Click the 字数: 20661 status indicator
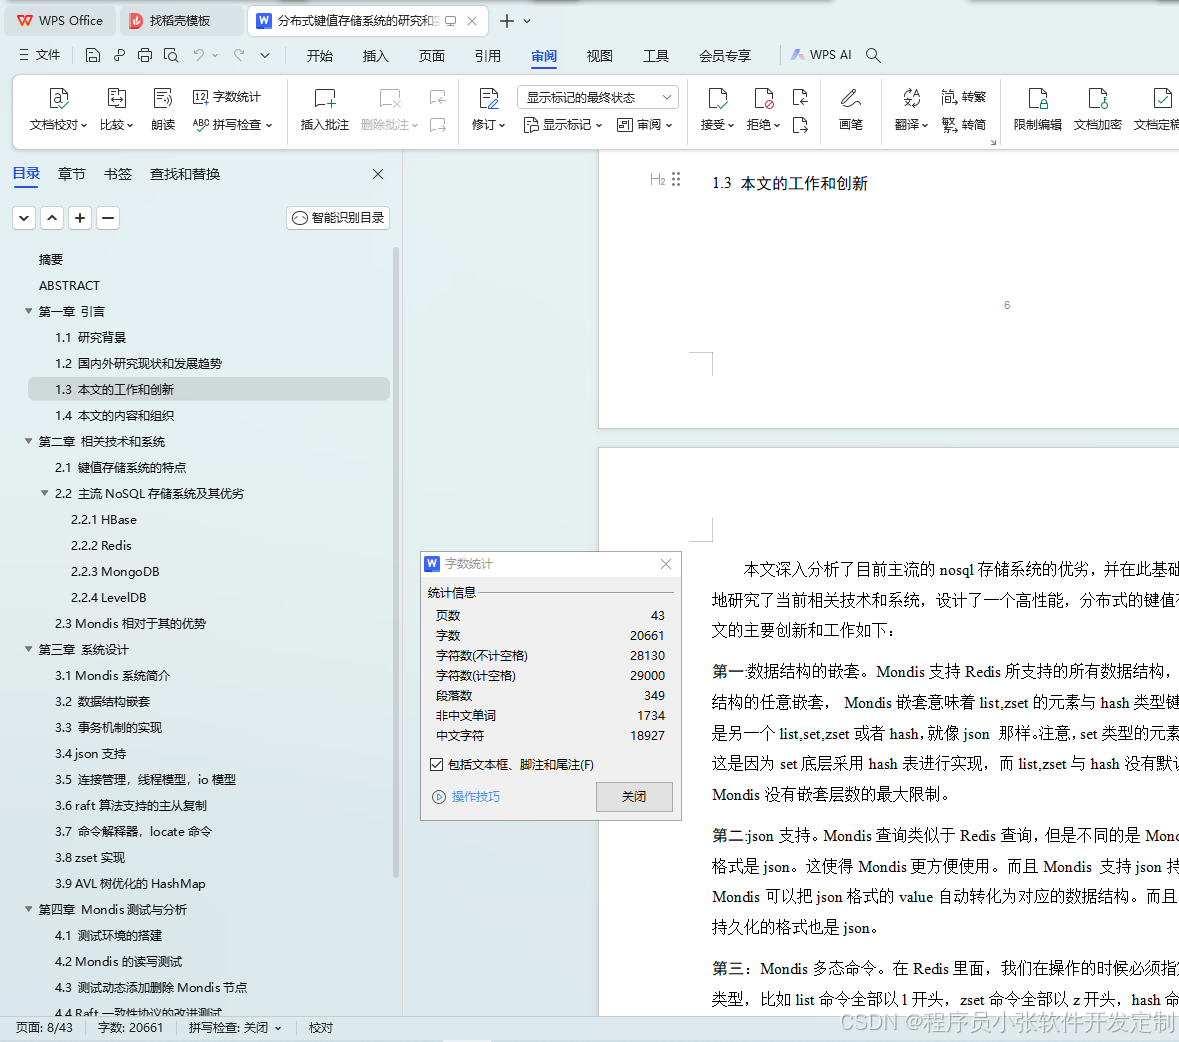1179x1042 pixels. (130, 1028)
